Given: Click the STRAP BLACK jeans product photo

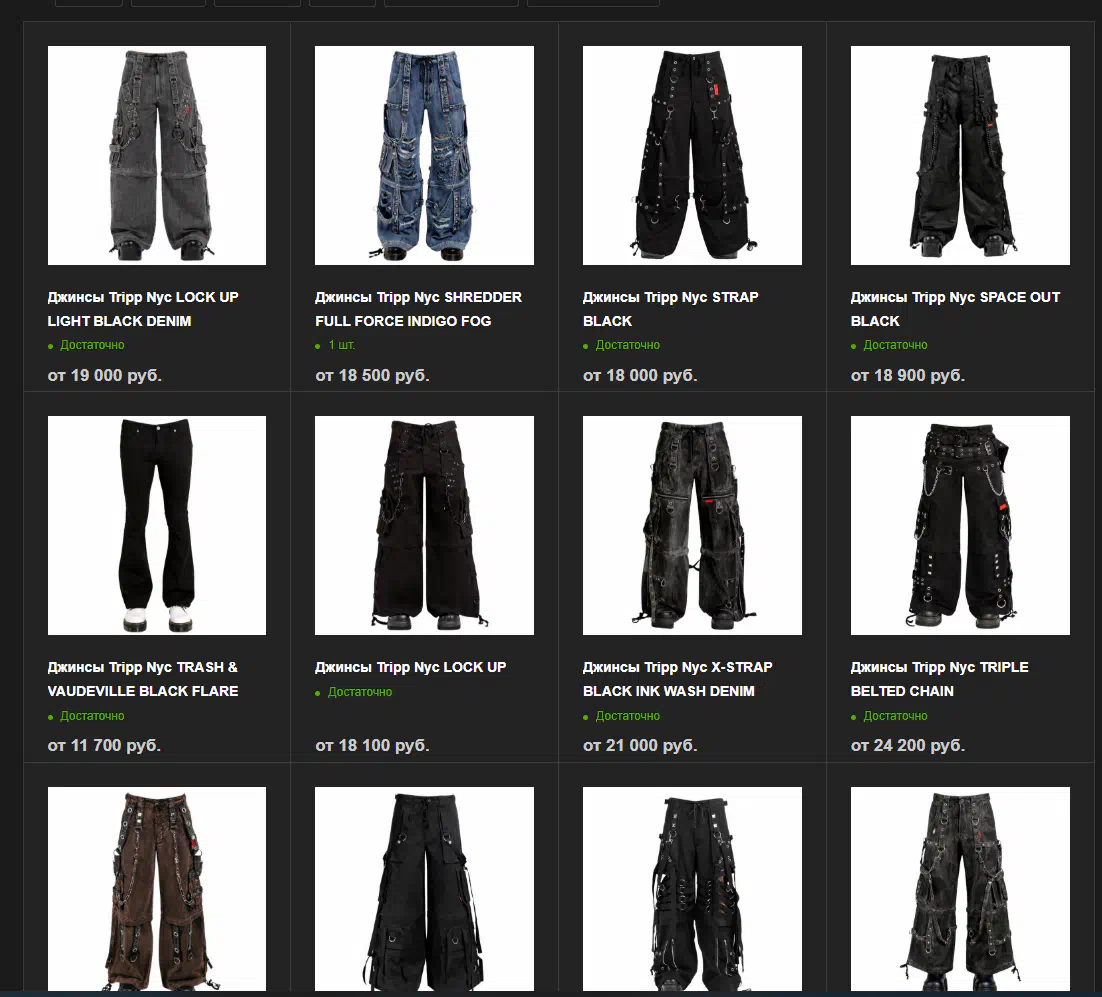Looking at the screenshot, I should (x=692, y=155).
